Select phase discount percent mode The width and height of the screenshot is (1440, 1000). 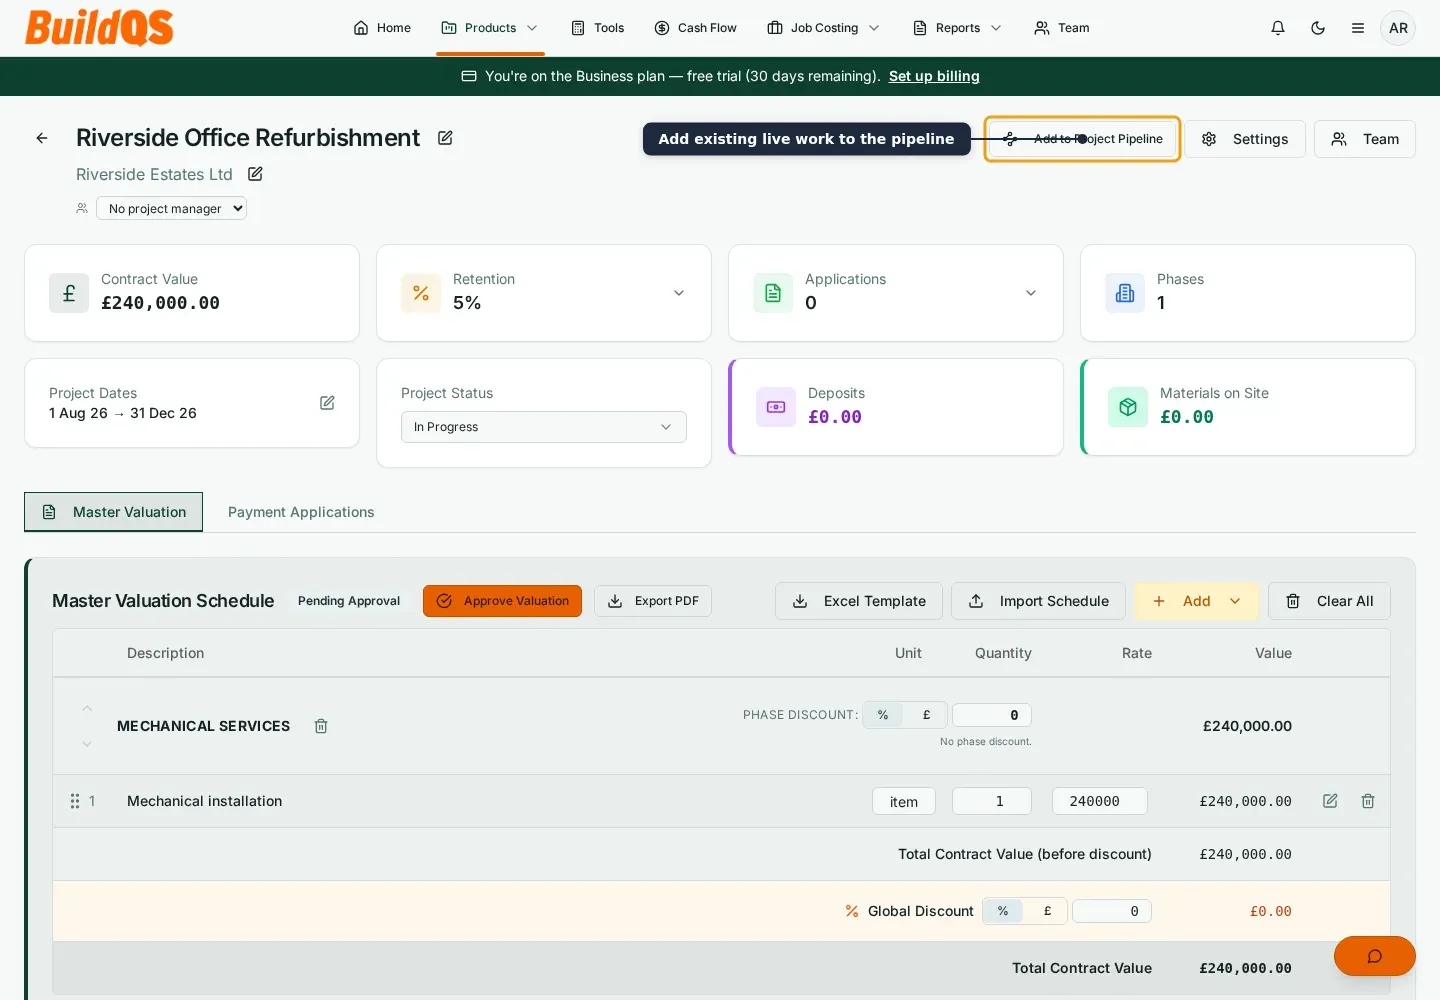pos(883,715)
